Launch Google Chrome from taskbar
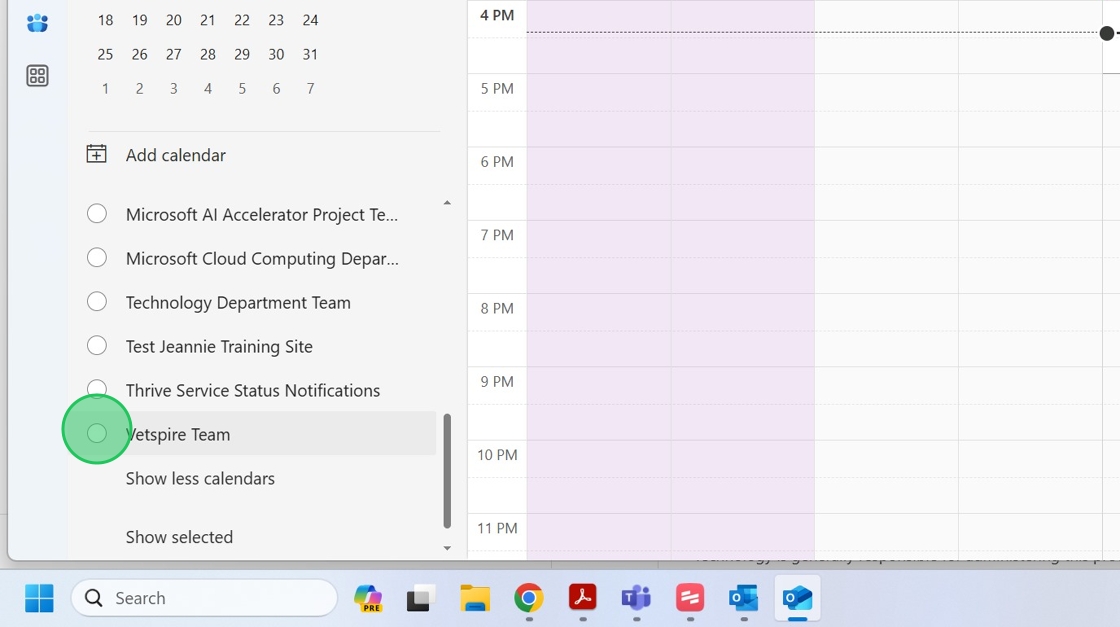 [529, 598]
